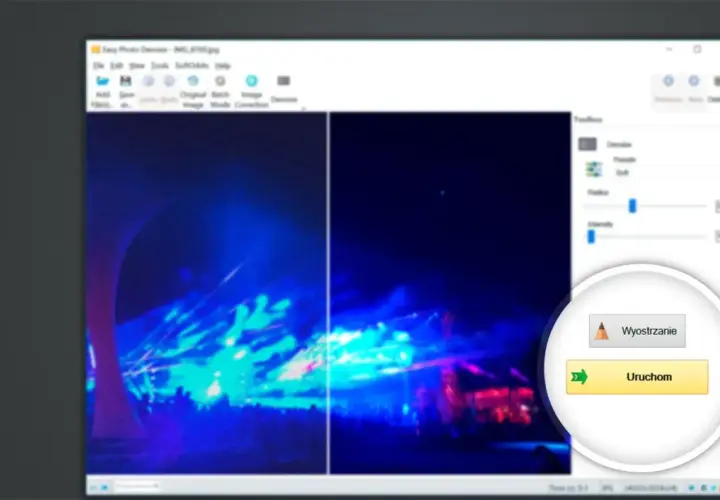Open the Tools menu
720x500 pixels.
click(x=160, y=66)
